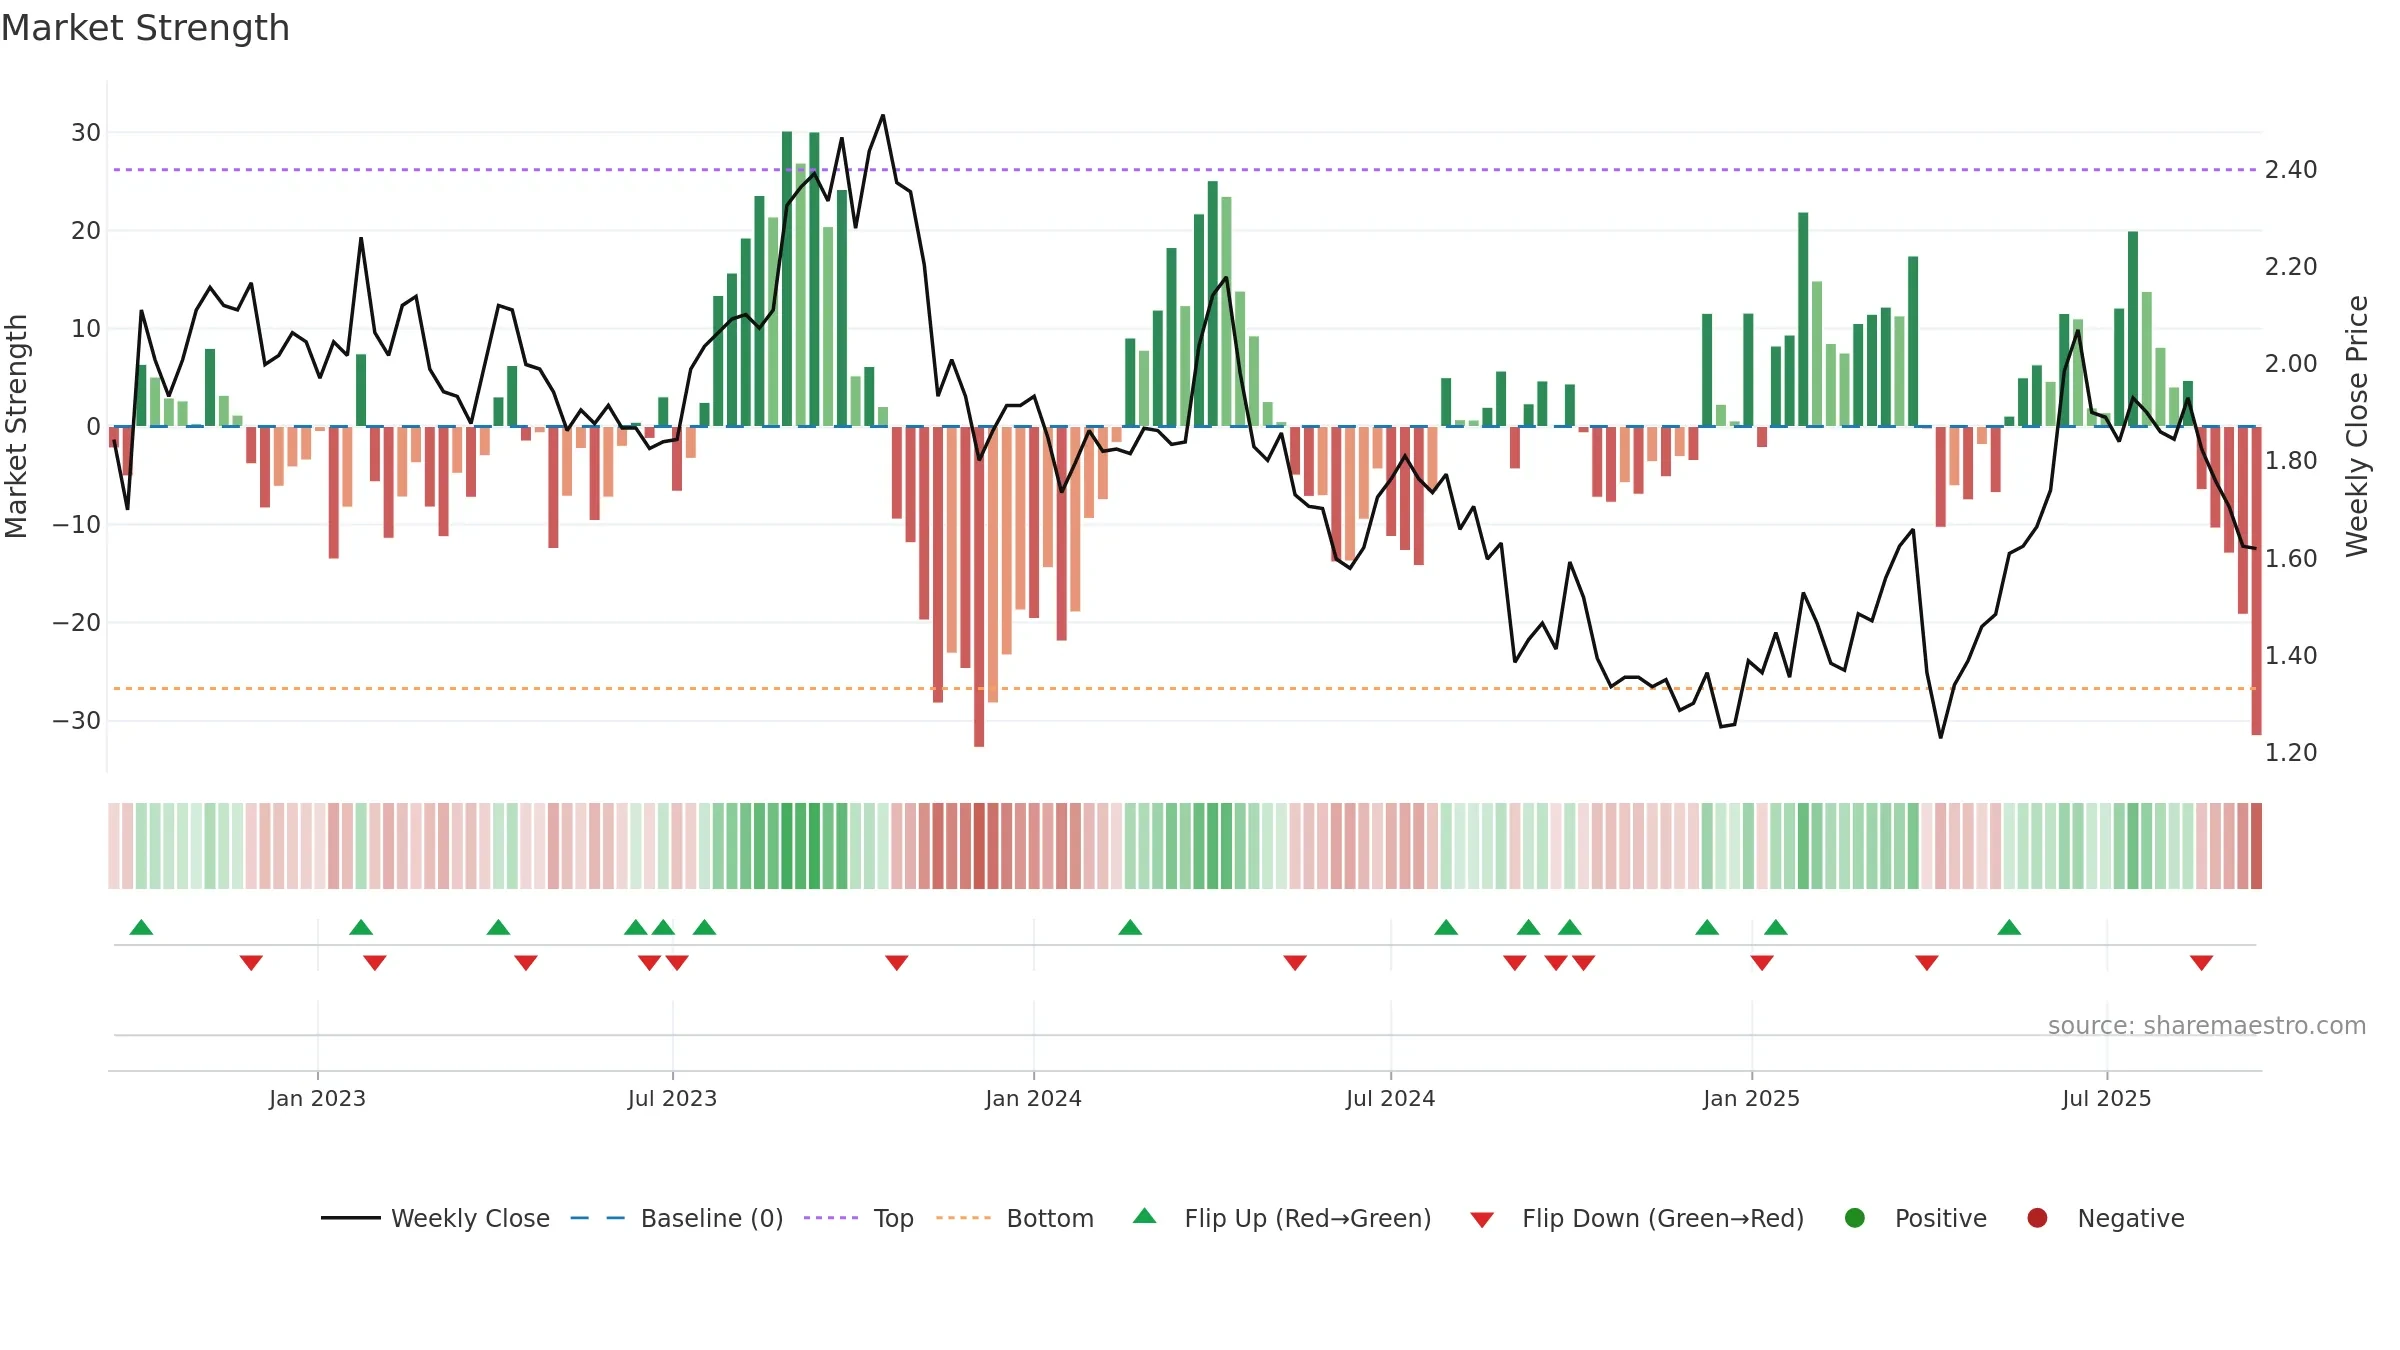The image size is (2400, 1350).
Task: Click the −30 tick on left axis
Action: click(77, 720)
